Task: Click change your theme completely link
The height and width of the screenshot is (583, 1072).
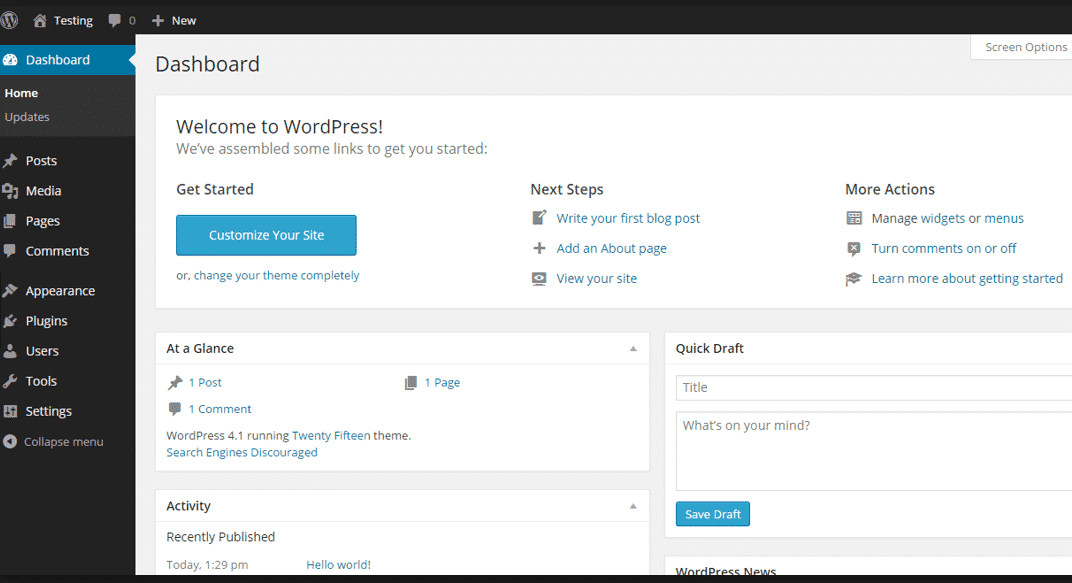Action: click(x=276, y=275)
